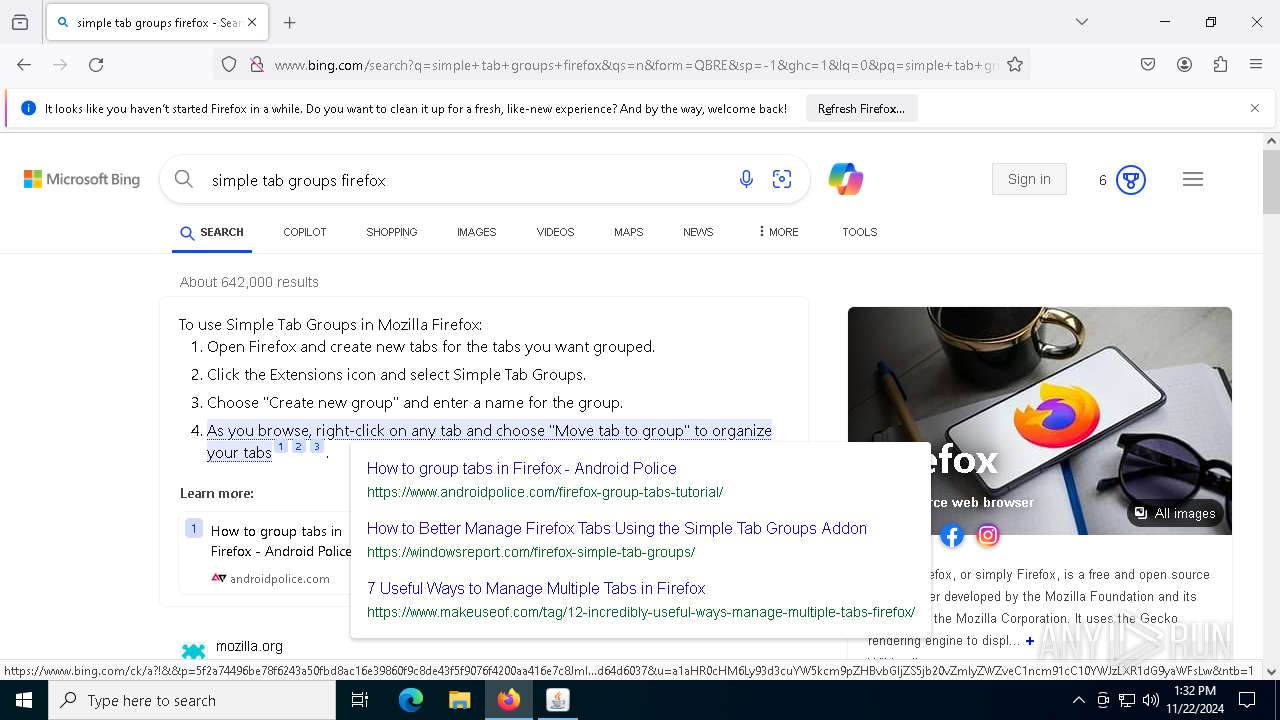
Task: Launch Microsoft Edge from the taskbar
Action: (411, 700)
